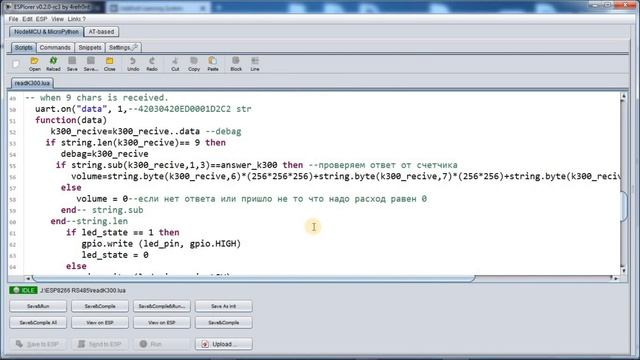Click the line "if string.len(k300_recive)== 9 then"
640x360 pixels.
tap(136, 143)
